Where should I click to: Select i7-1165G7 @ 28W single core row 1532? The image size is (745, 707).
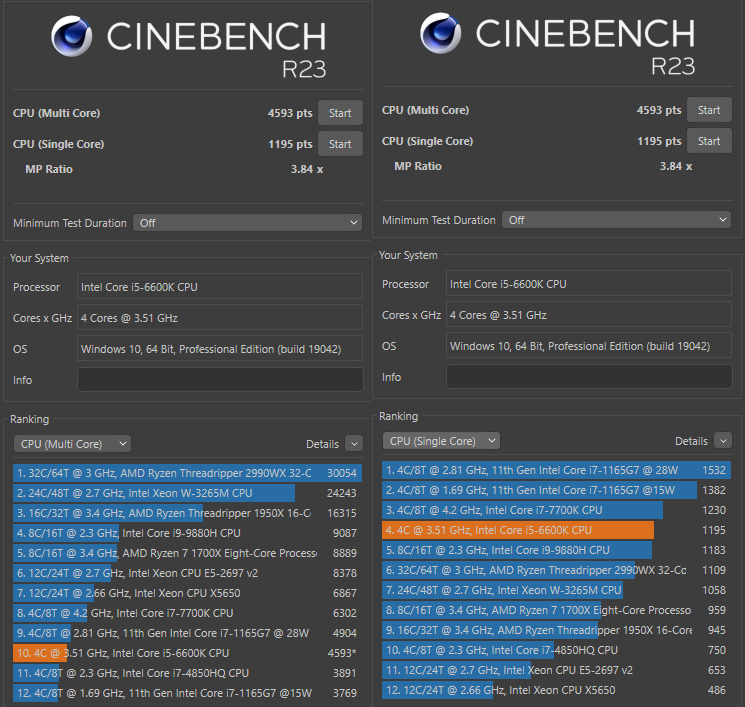click(x=556, y=470)
